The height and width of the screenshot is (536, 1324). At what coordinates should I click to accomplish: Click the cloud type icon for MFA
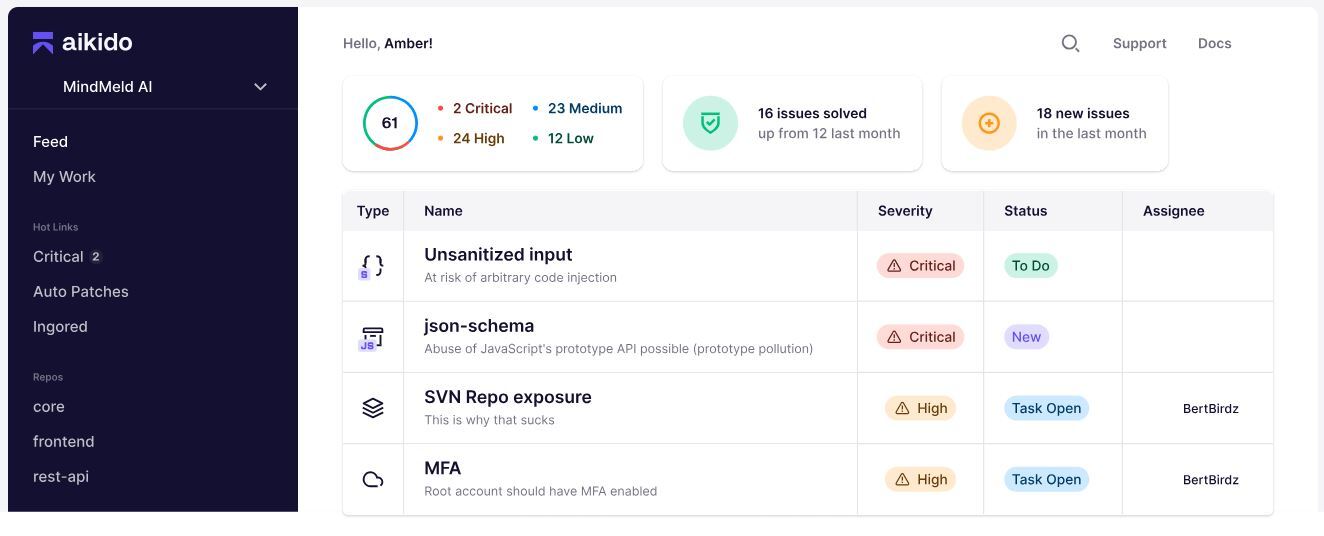(373, 480)
